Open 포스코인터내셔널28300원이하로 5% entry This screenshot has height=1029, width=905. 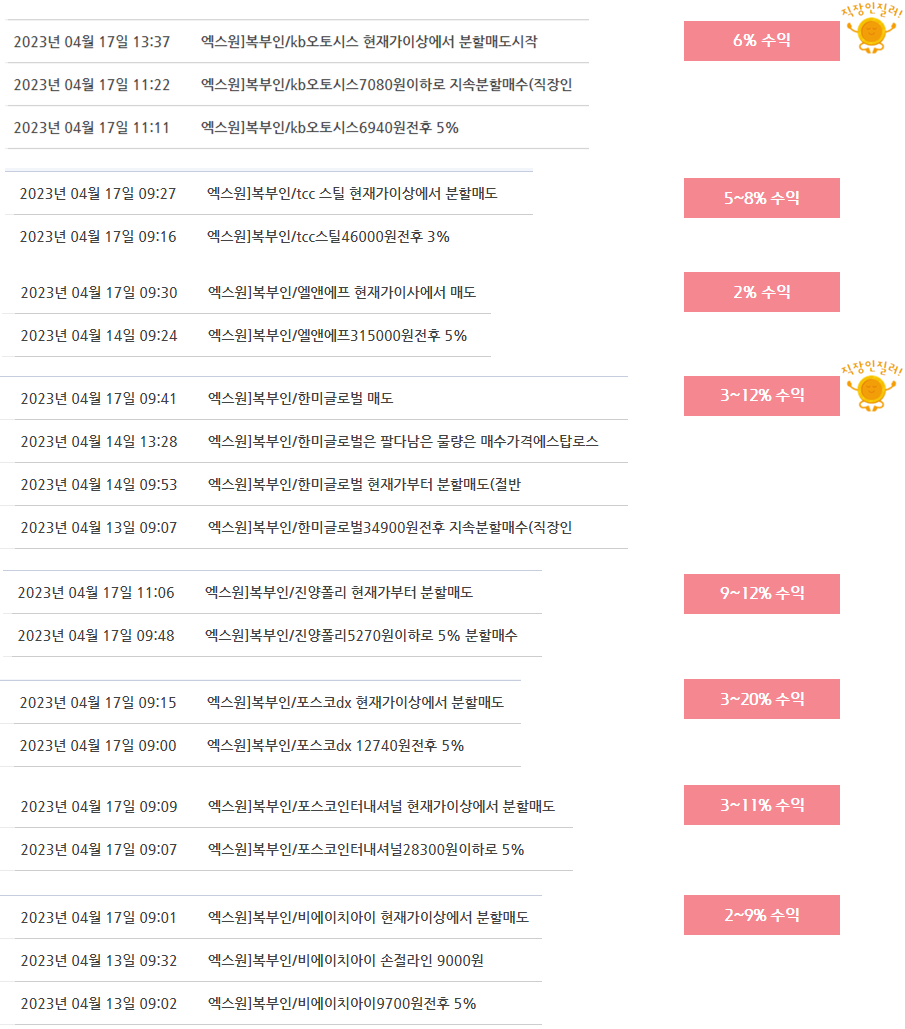click(x=287, y=849)
